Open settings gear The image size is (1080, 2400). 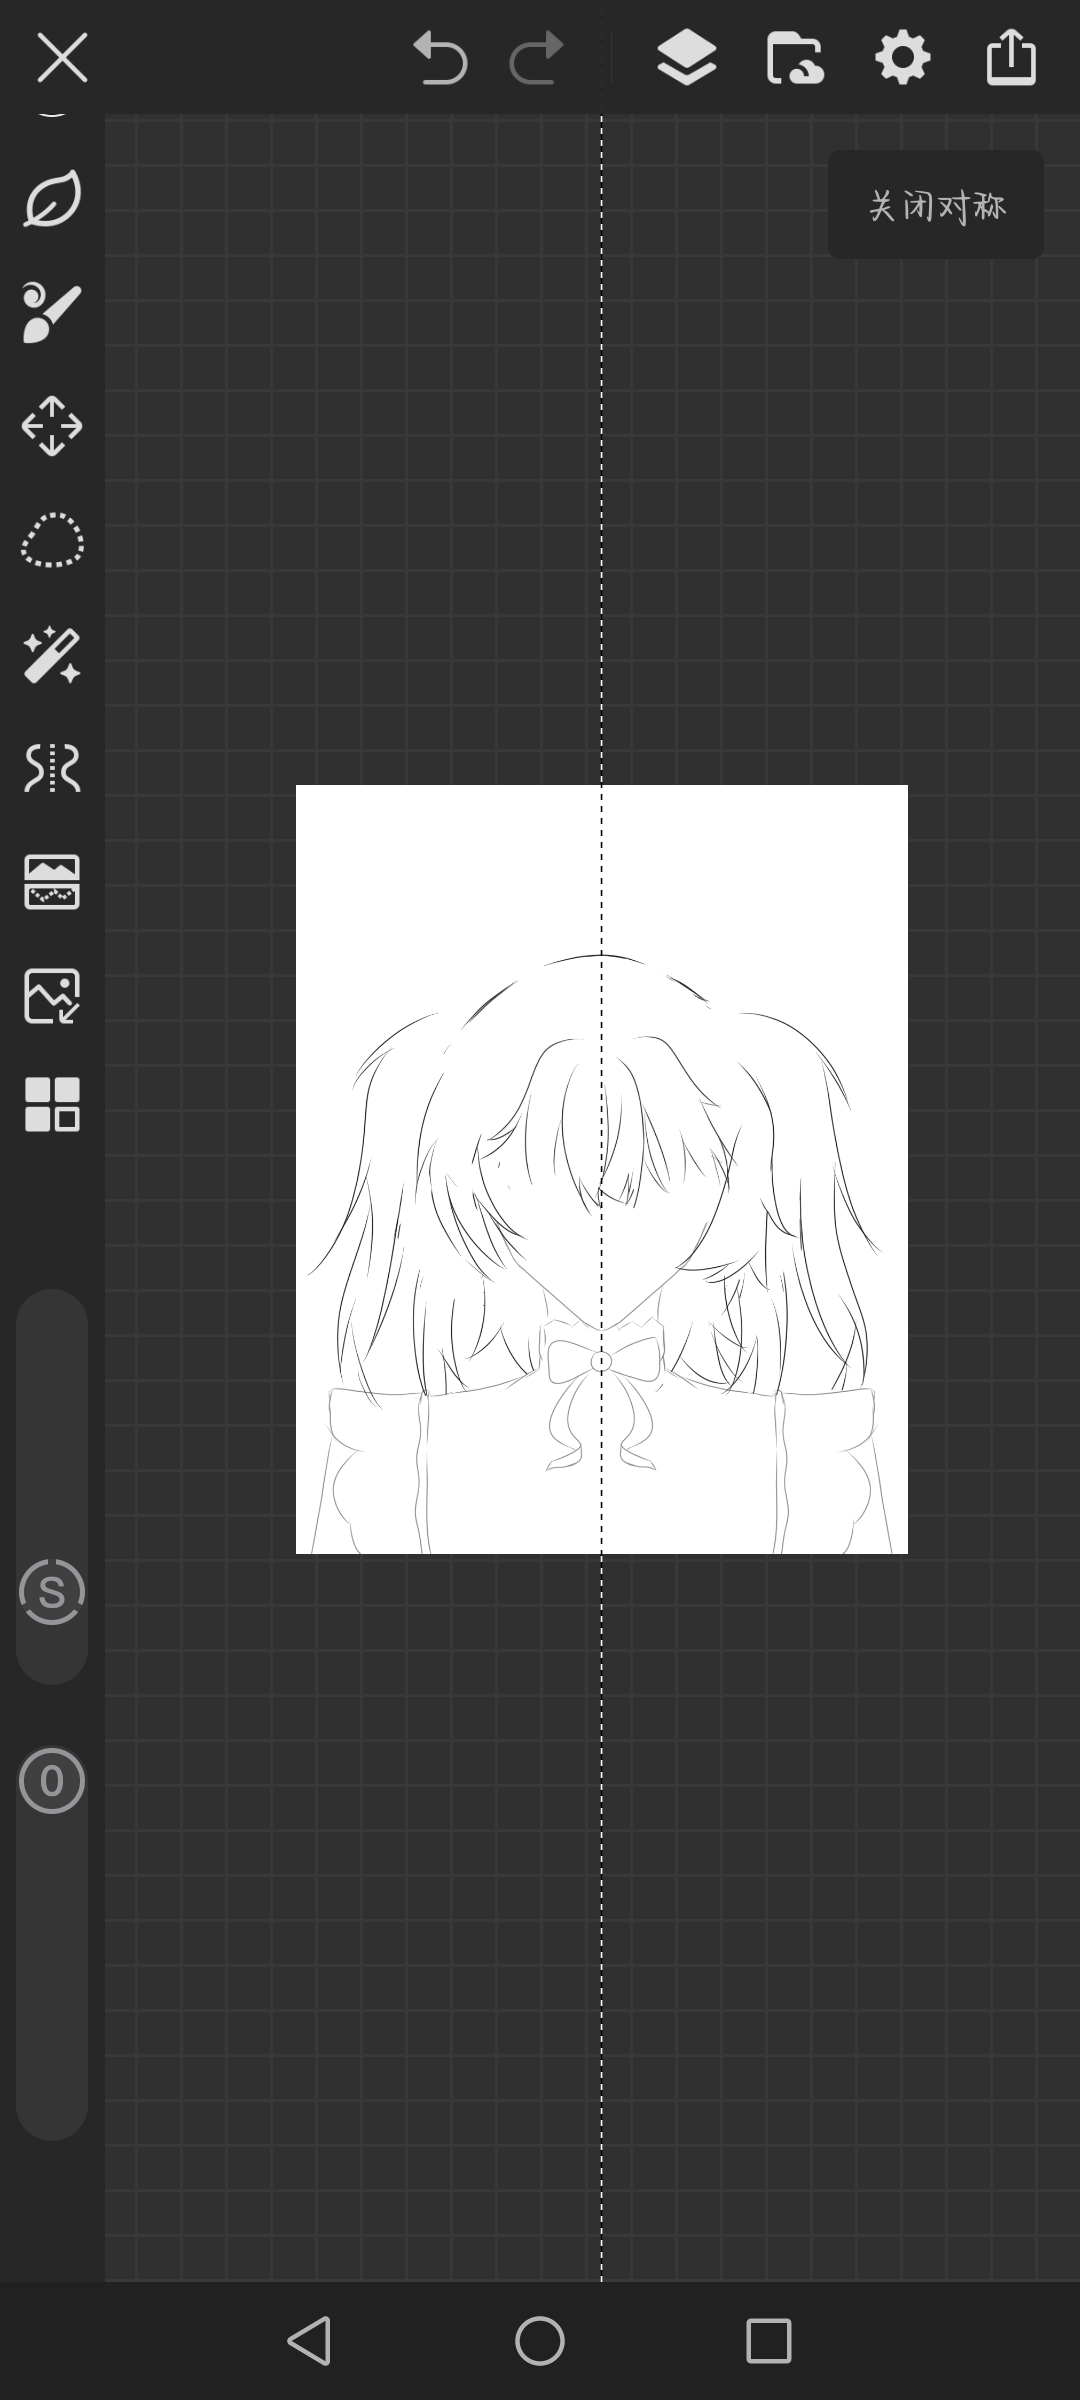pos(903,58)
